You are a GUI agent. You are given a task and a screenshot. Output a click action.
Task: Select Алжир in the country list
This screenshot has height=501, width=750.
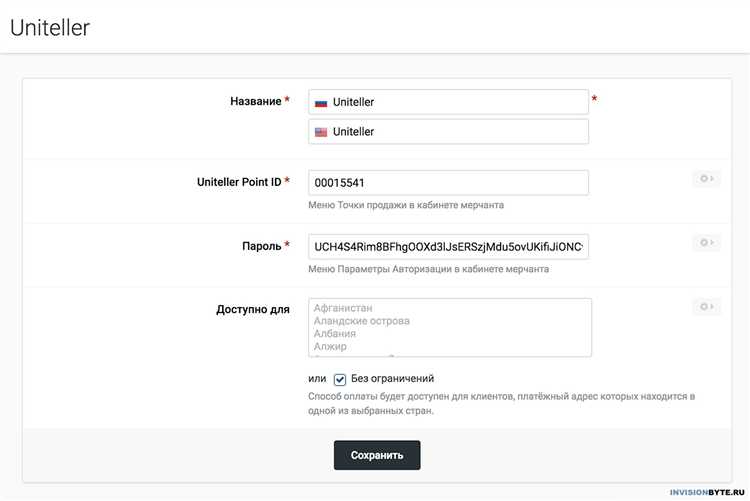click(x=330, y=346)
